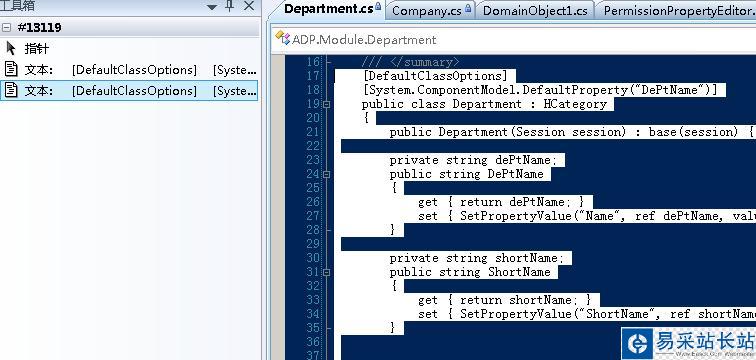
Task: Click the '/// </summary>' comment on line 16
Action: tap(411, 62)
